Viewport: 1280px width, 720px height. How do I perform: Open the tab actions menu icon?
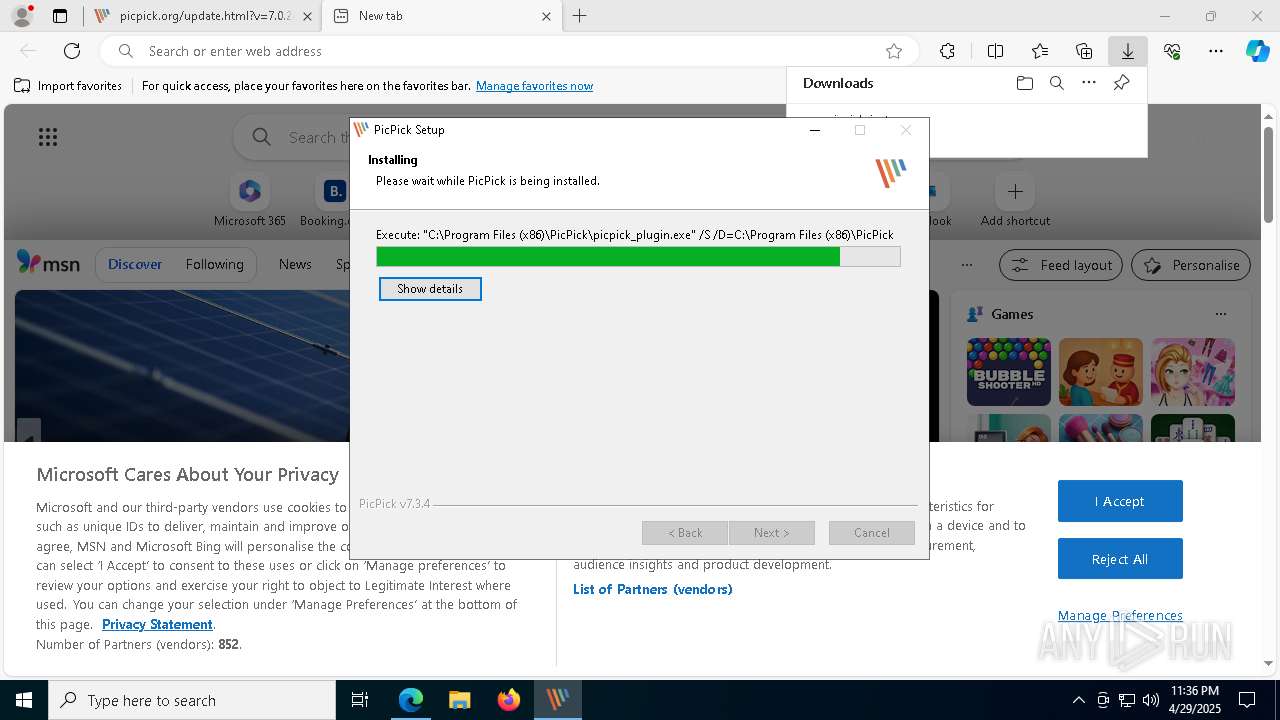pos(60,16)
